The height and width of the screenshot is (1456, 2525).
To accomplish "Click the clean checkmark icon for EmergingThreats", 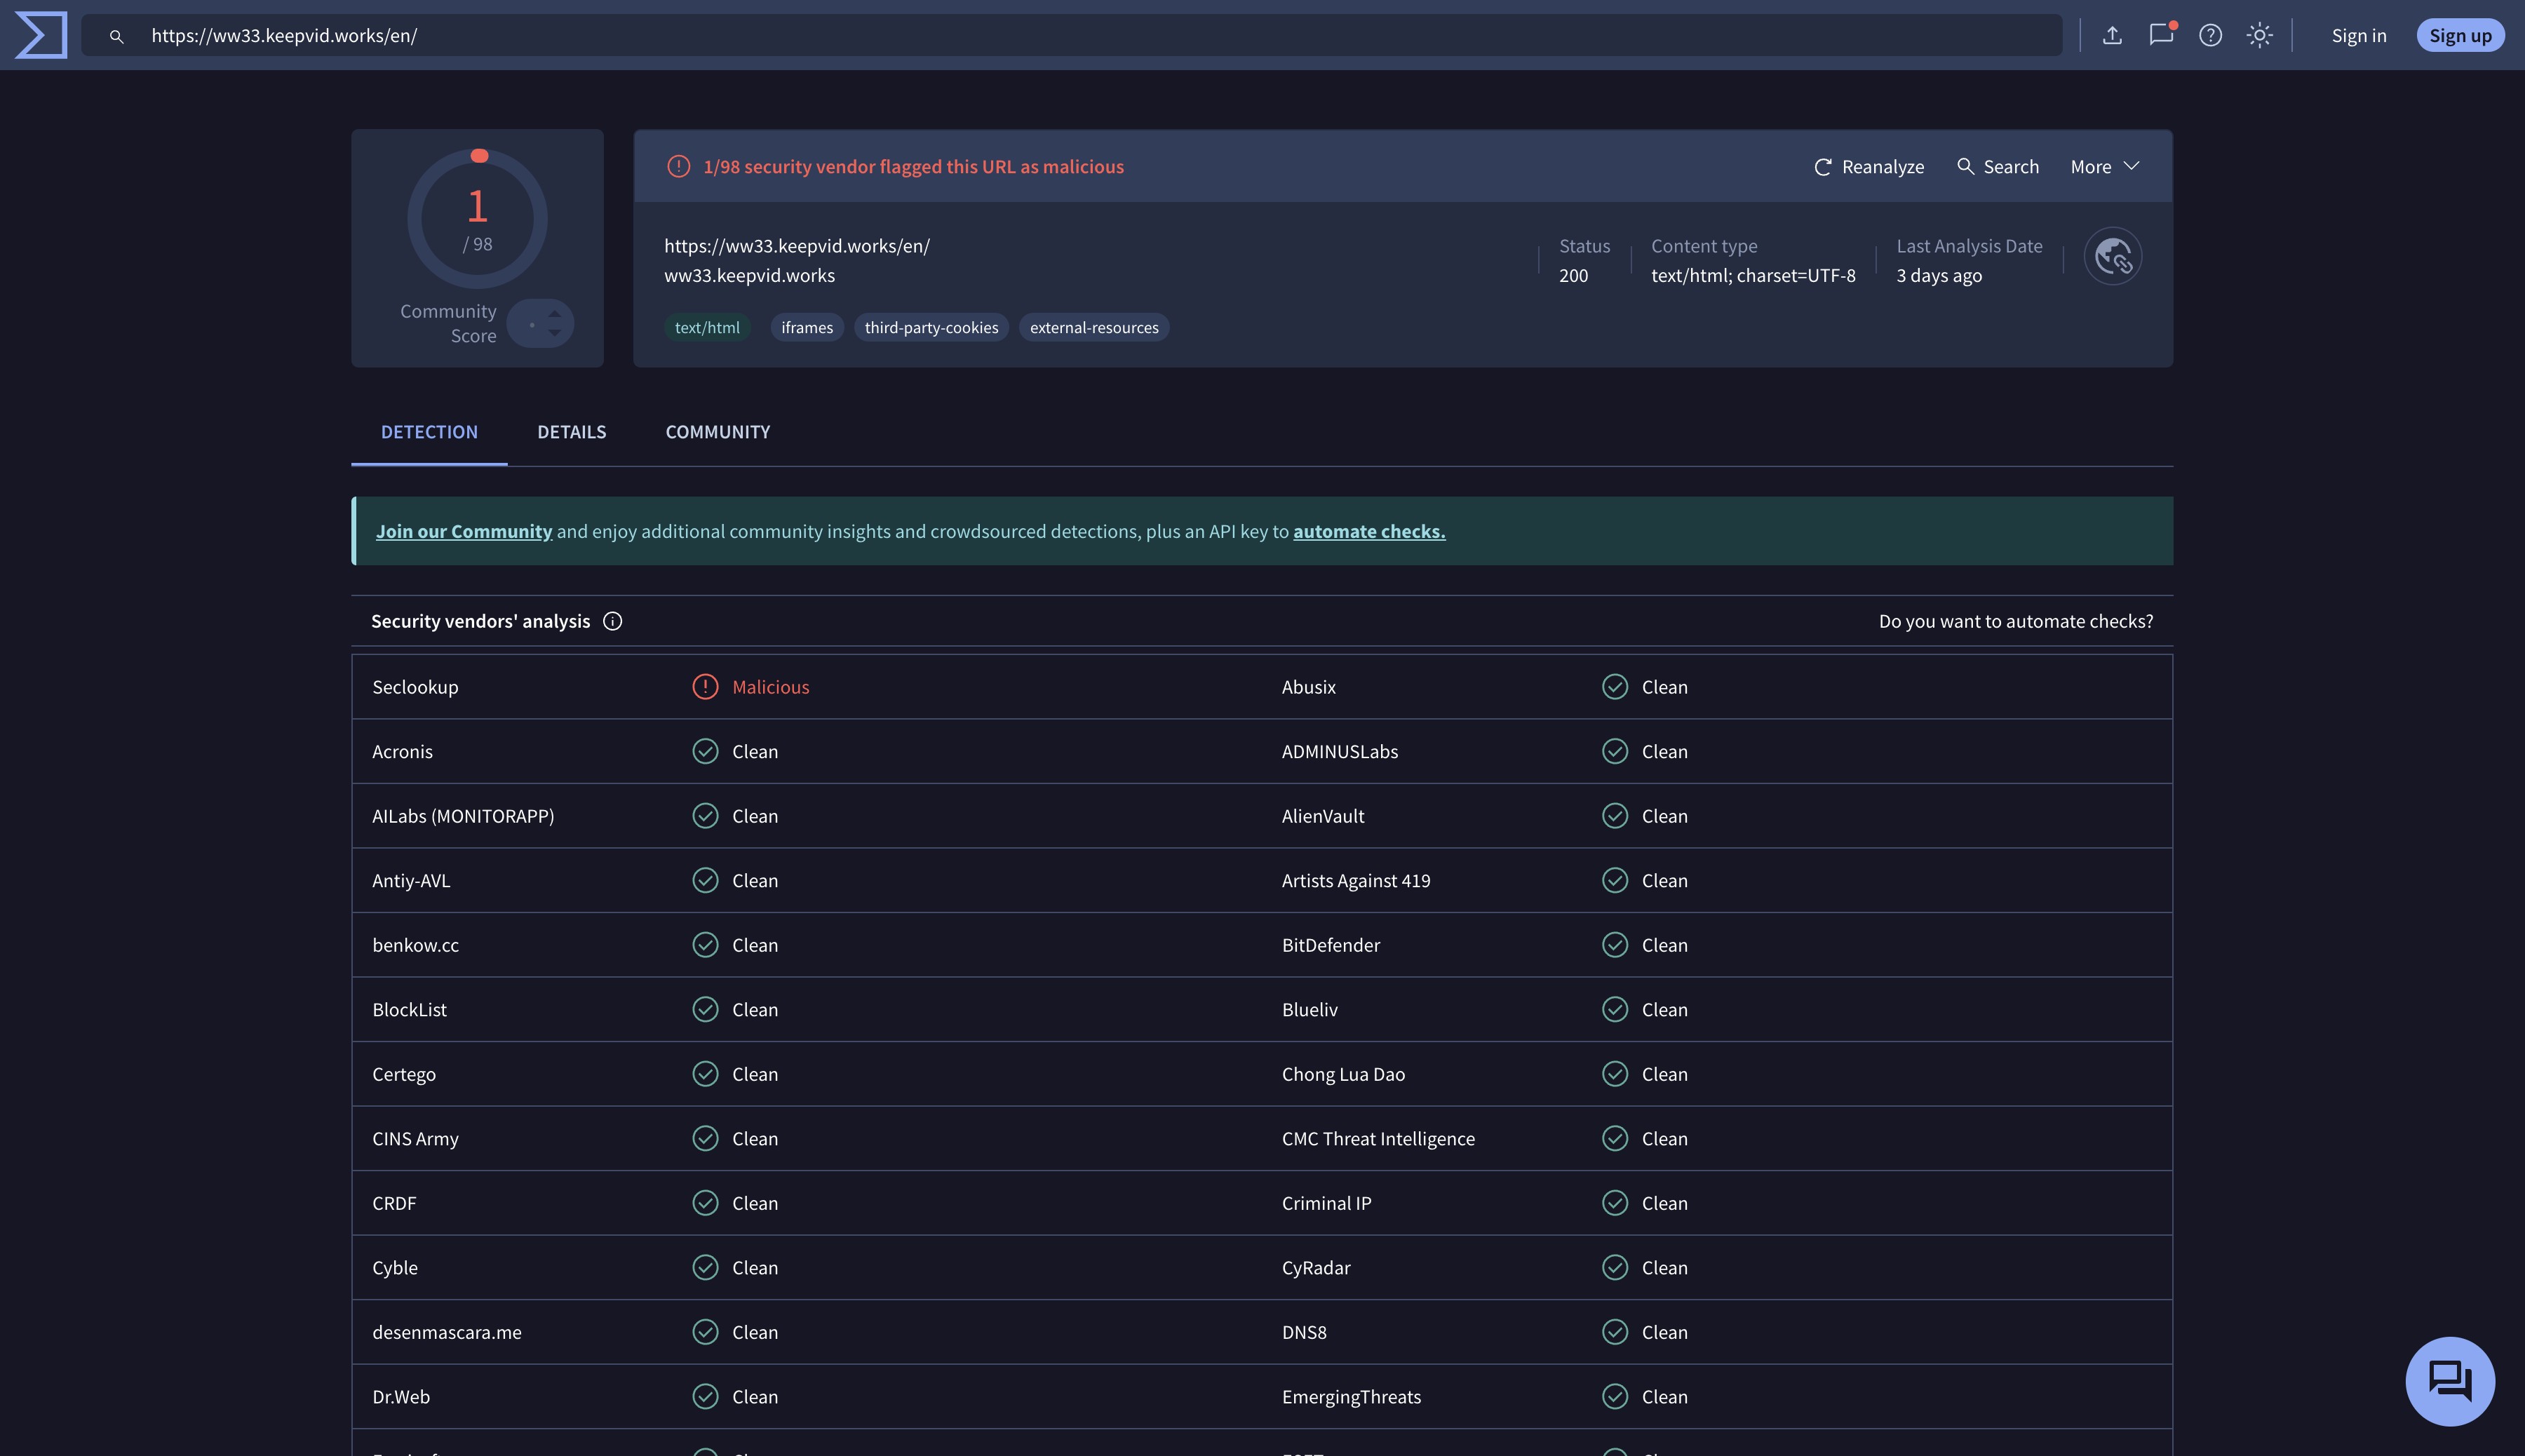I will (1615, 1396).
